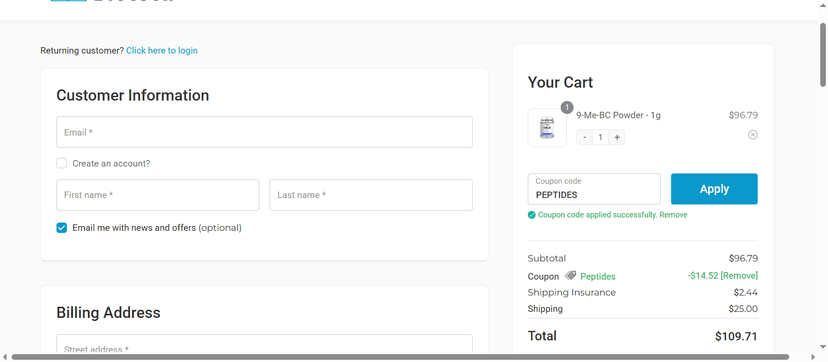Check the Create an account checkbox
Viewport: 828px width, 362px height.
62,164
